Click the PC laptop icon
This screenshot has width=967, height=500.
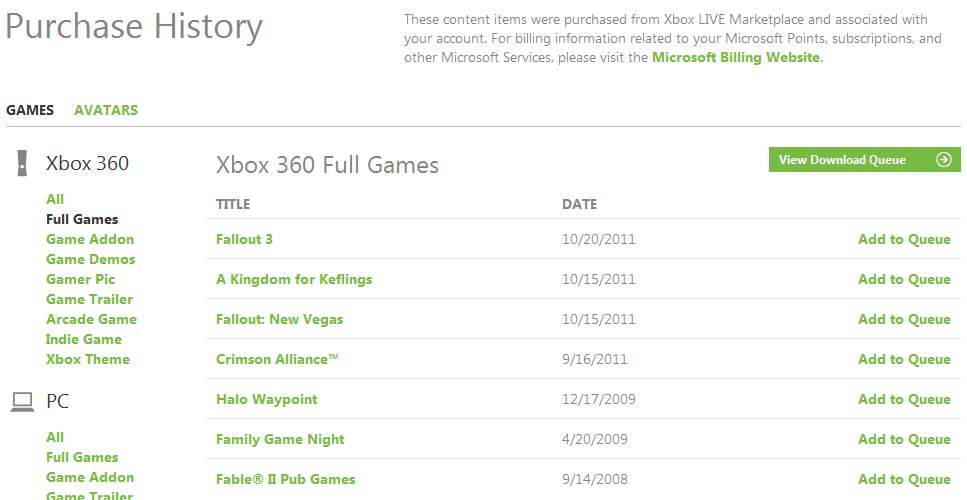[22, 402]
